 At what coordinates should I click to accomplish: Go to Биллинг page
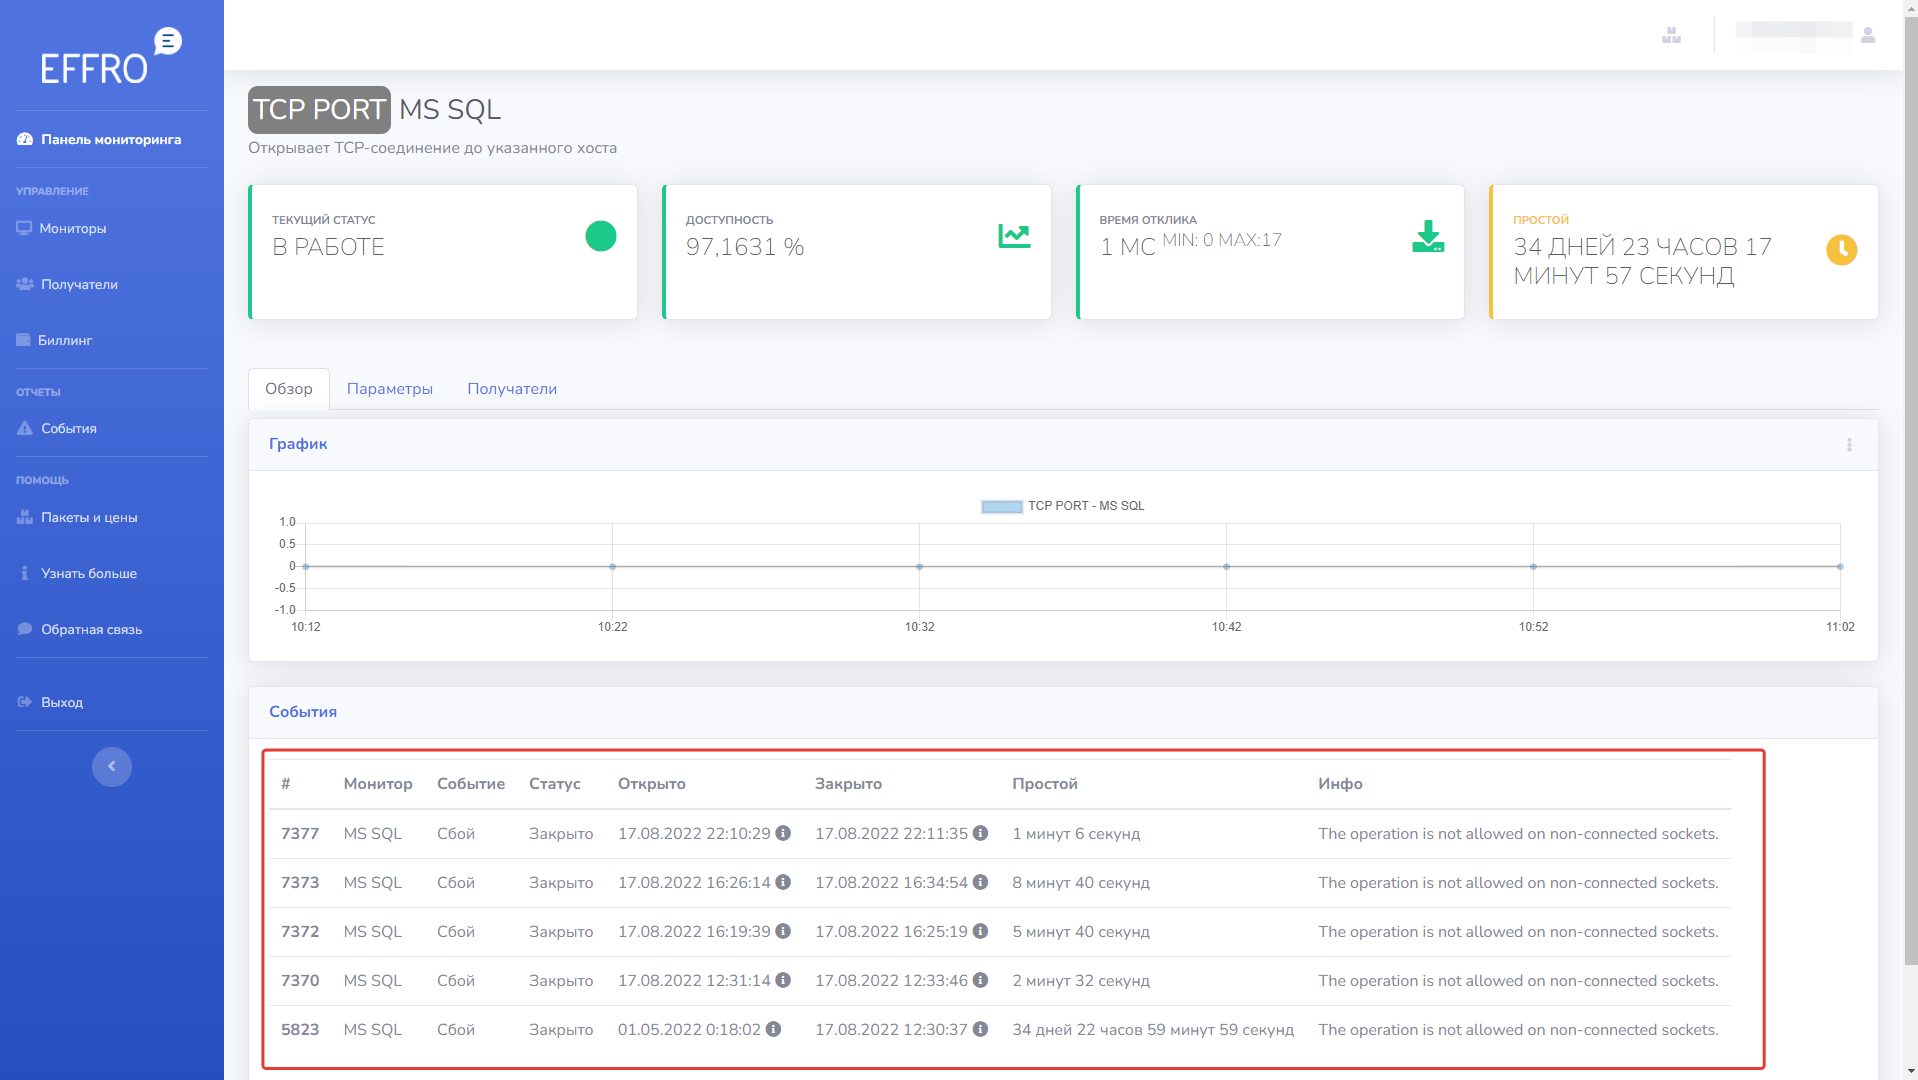click(x=64, y=341)
